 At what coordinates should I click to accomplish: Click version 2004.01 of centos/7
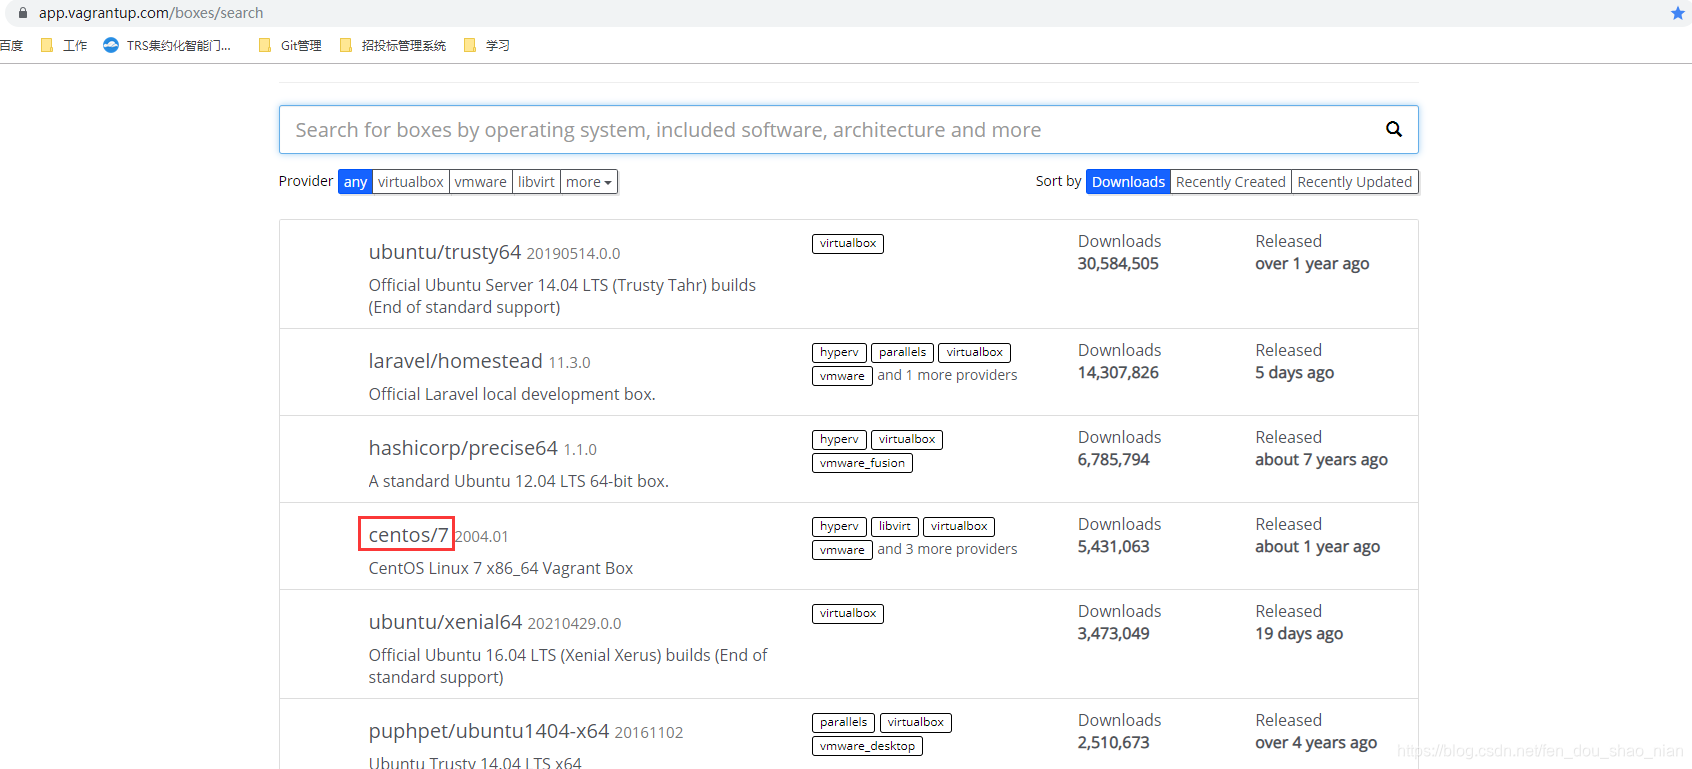coord(482,537)
